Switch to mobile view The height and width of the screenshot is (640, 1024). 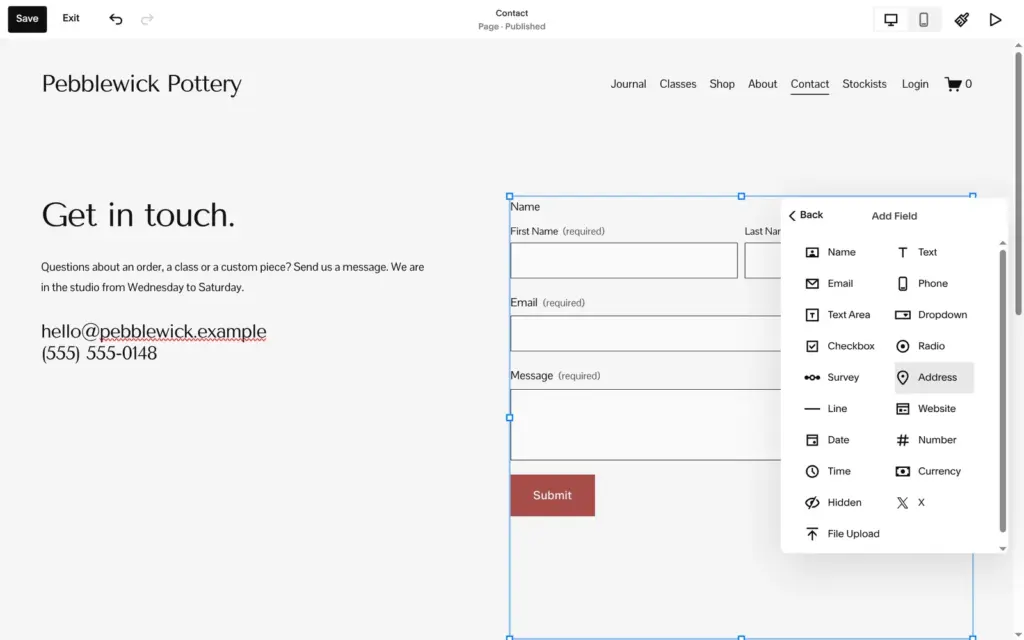[x=923, y=20]
